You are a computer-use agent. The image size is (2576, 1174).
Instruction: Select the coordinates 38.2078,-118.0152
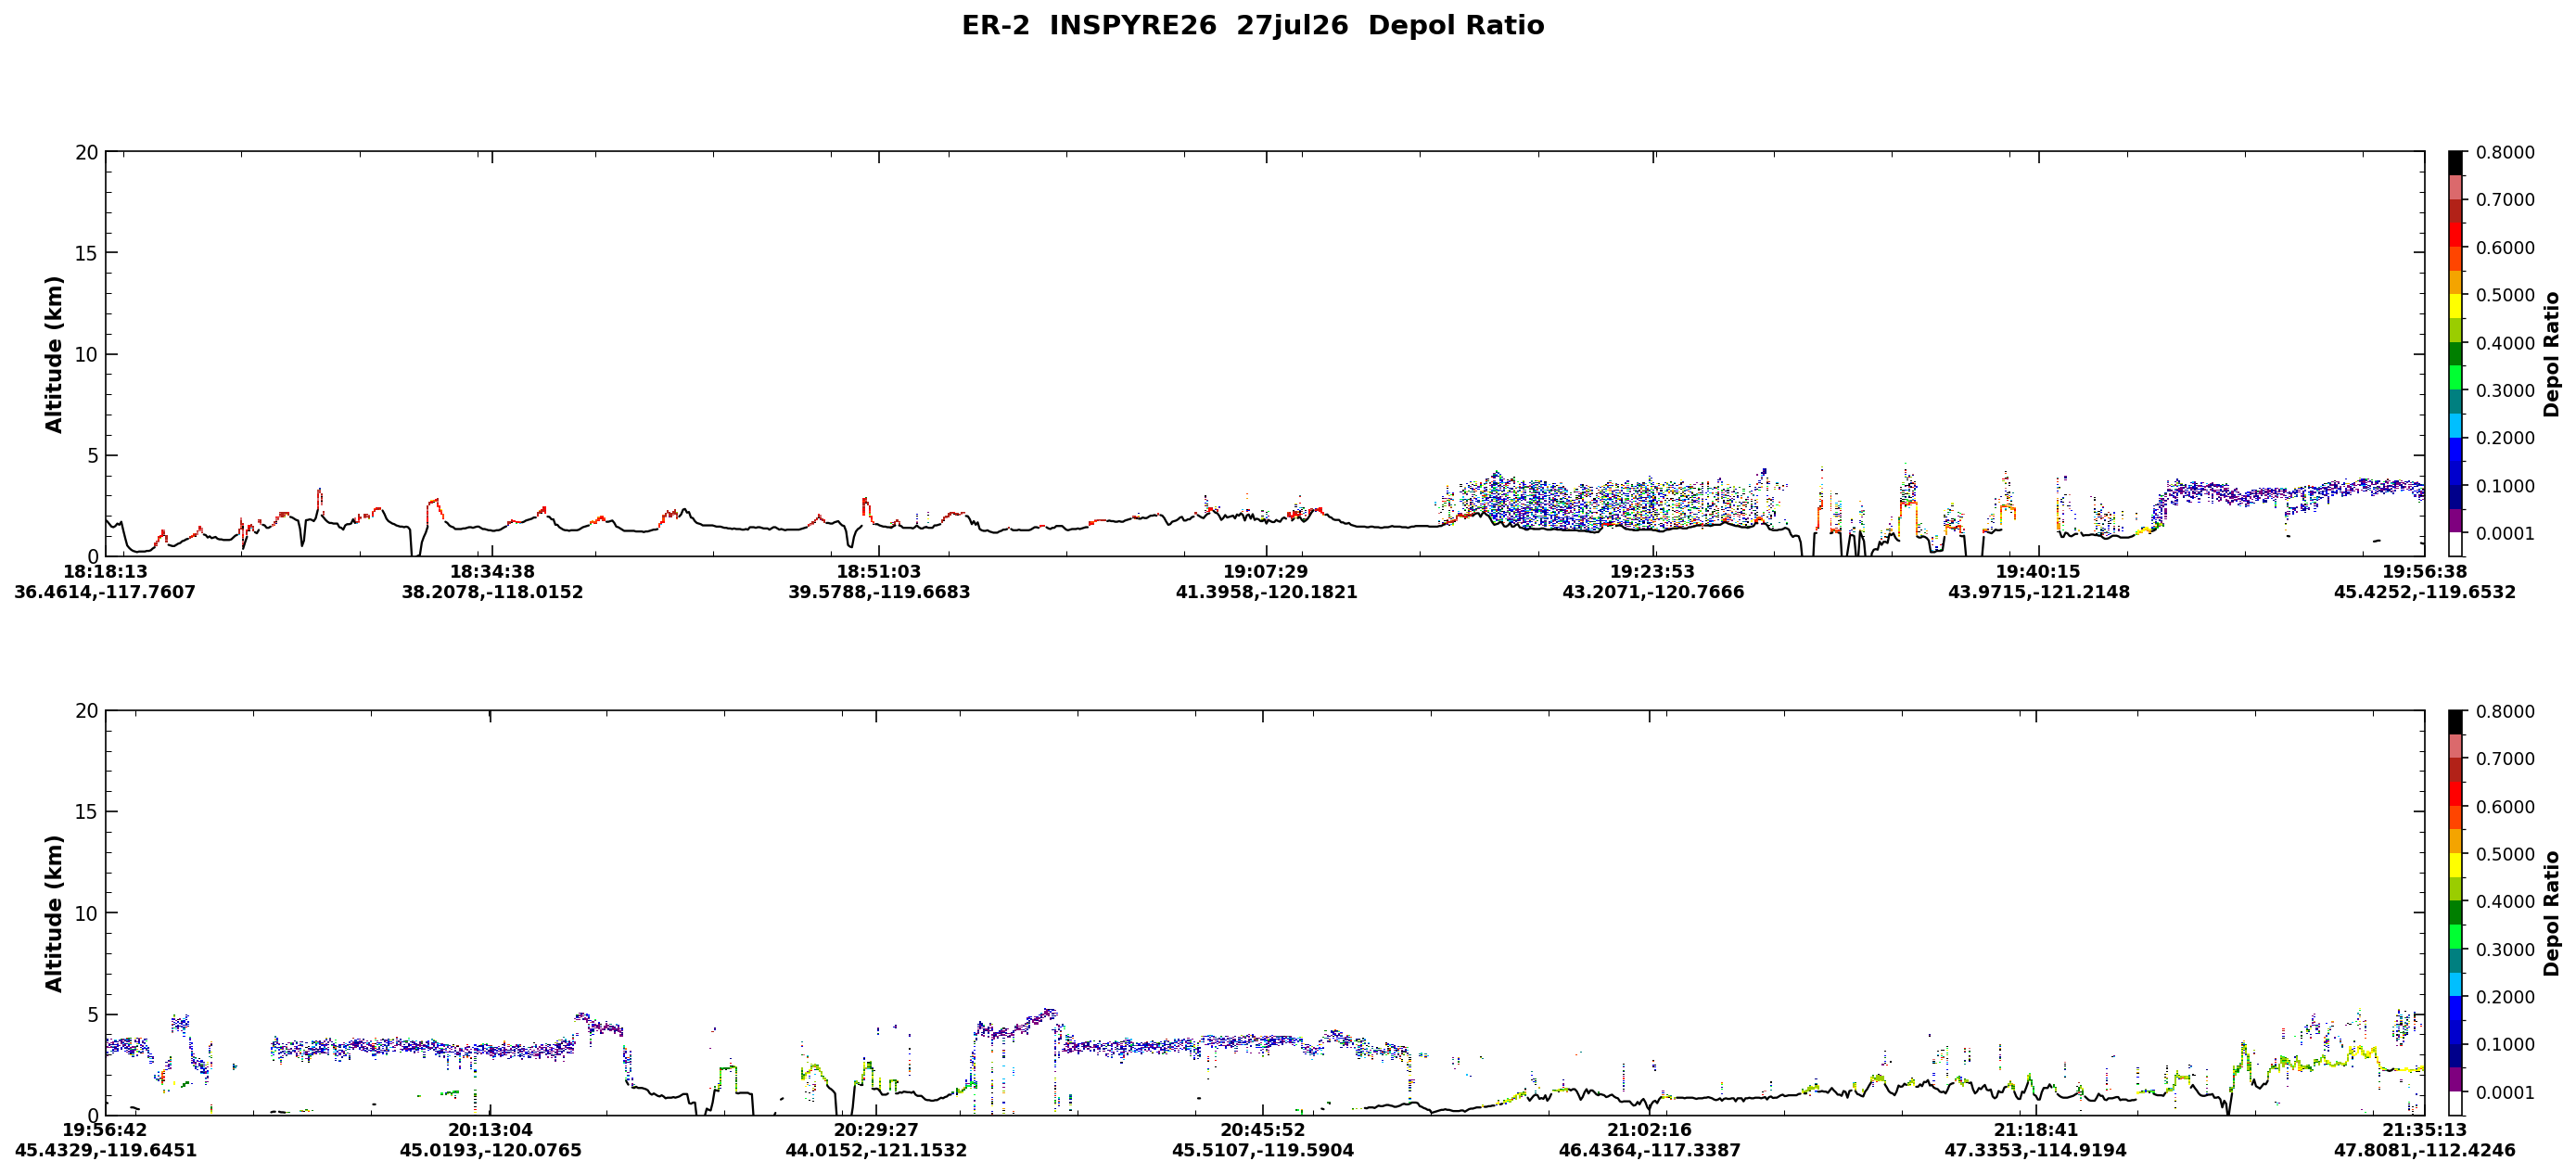[492, 592]
